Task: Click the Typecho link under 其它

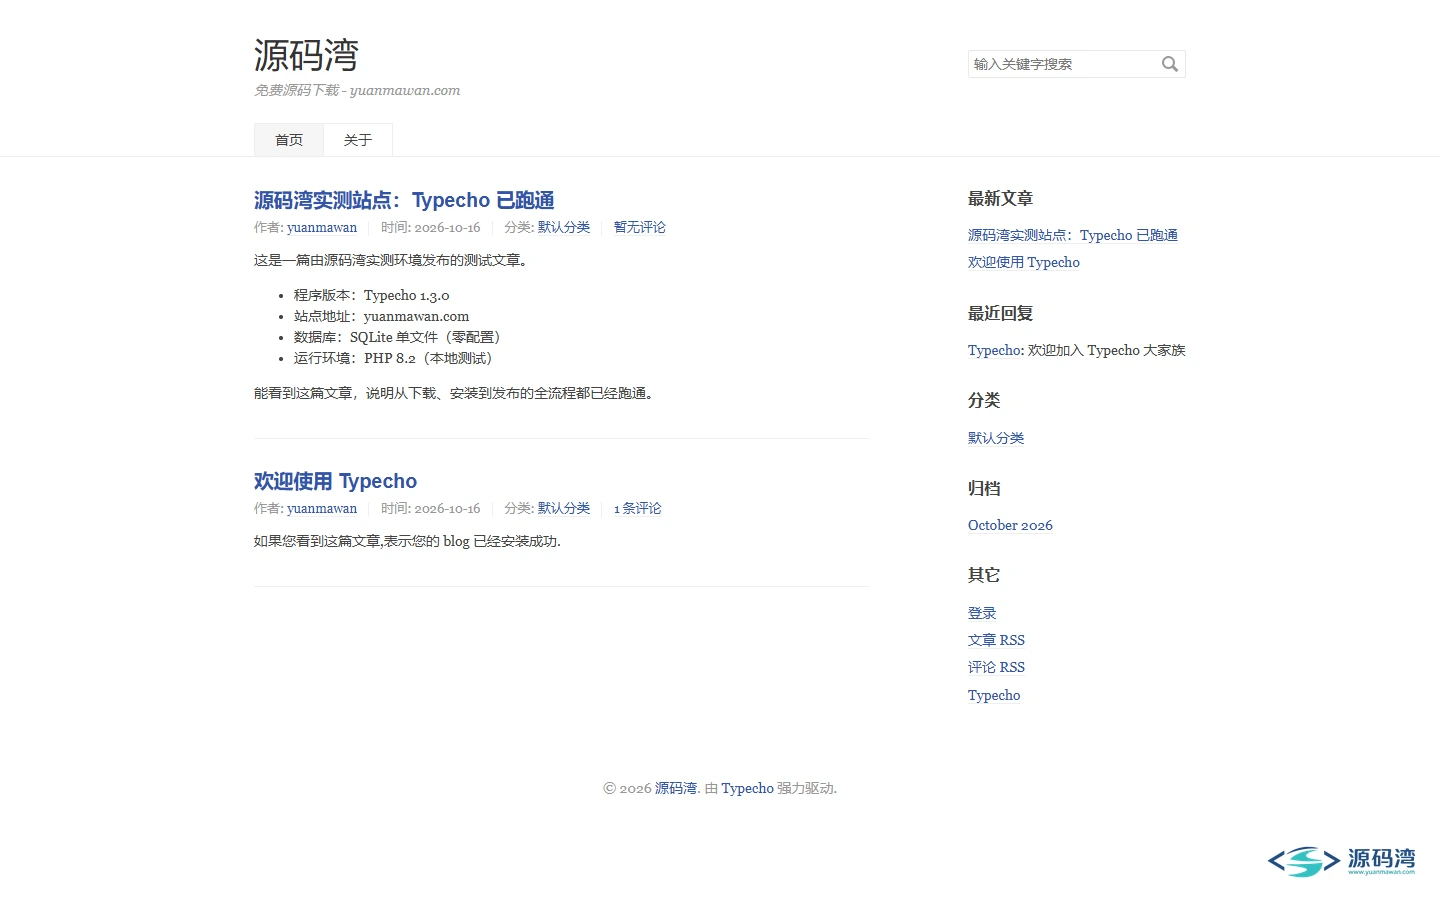Action: (994, 695)
